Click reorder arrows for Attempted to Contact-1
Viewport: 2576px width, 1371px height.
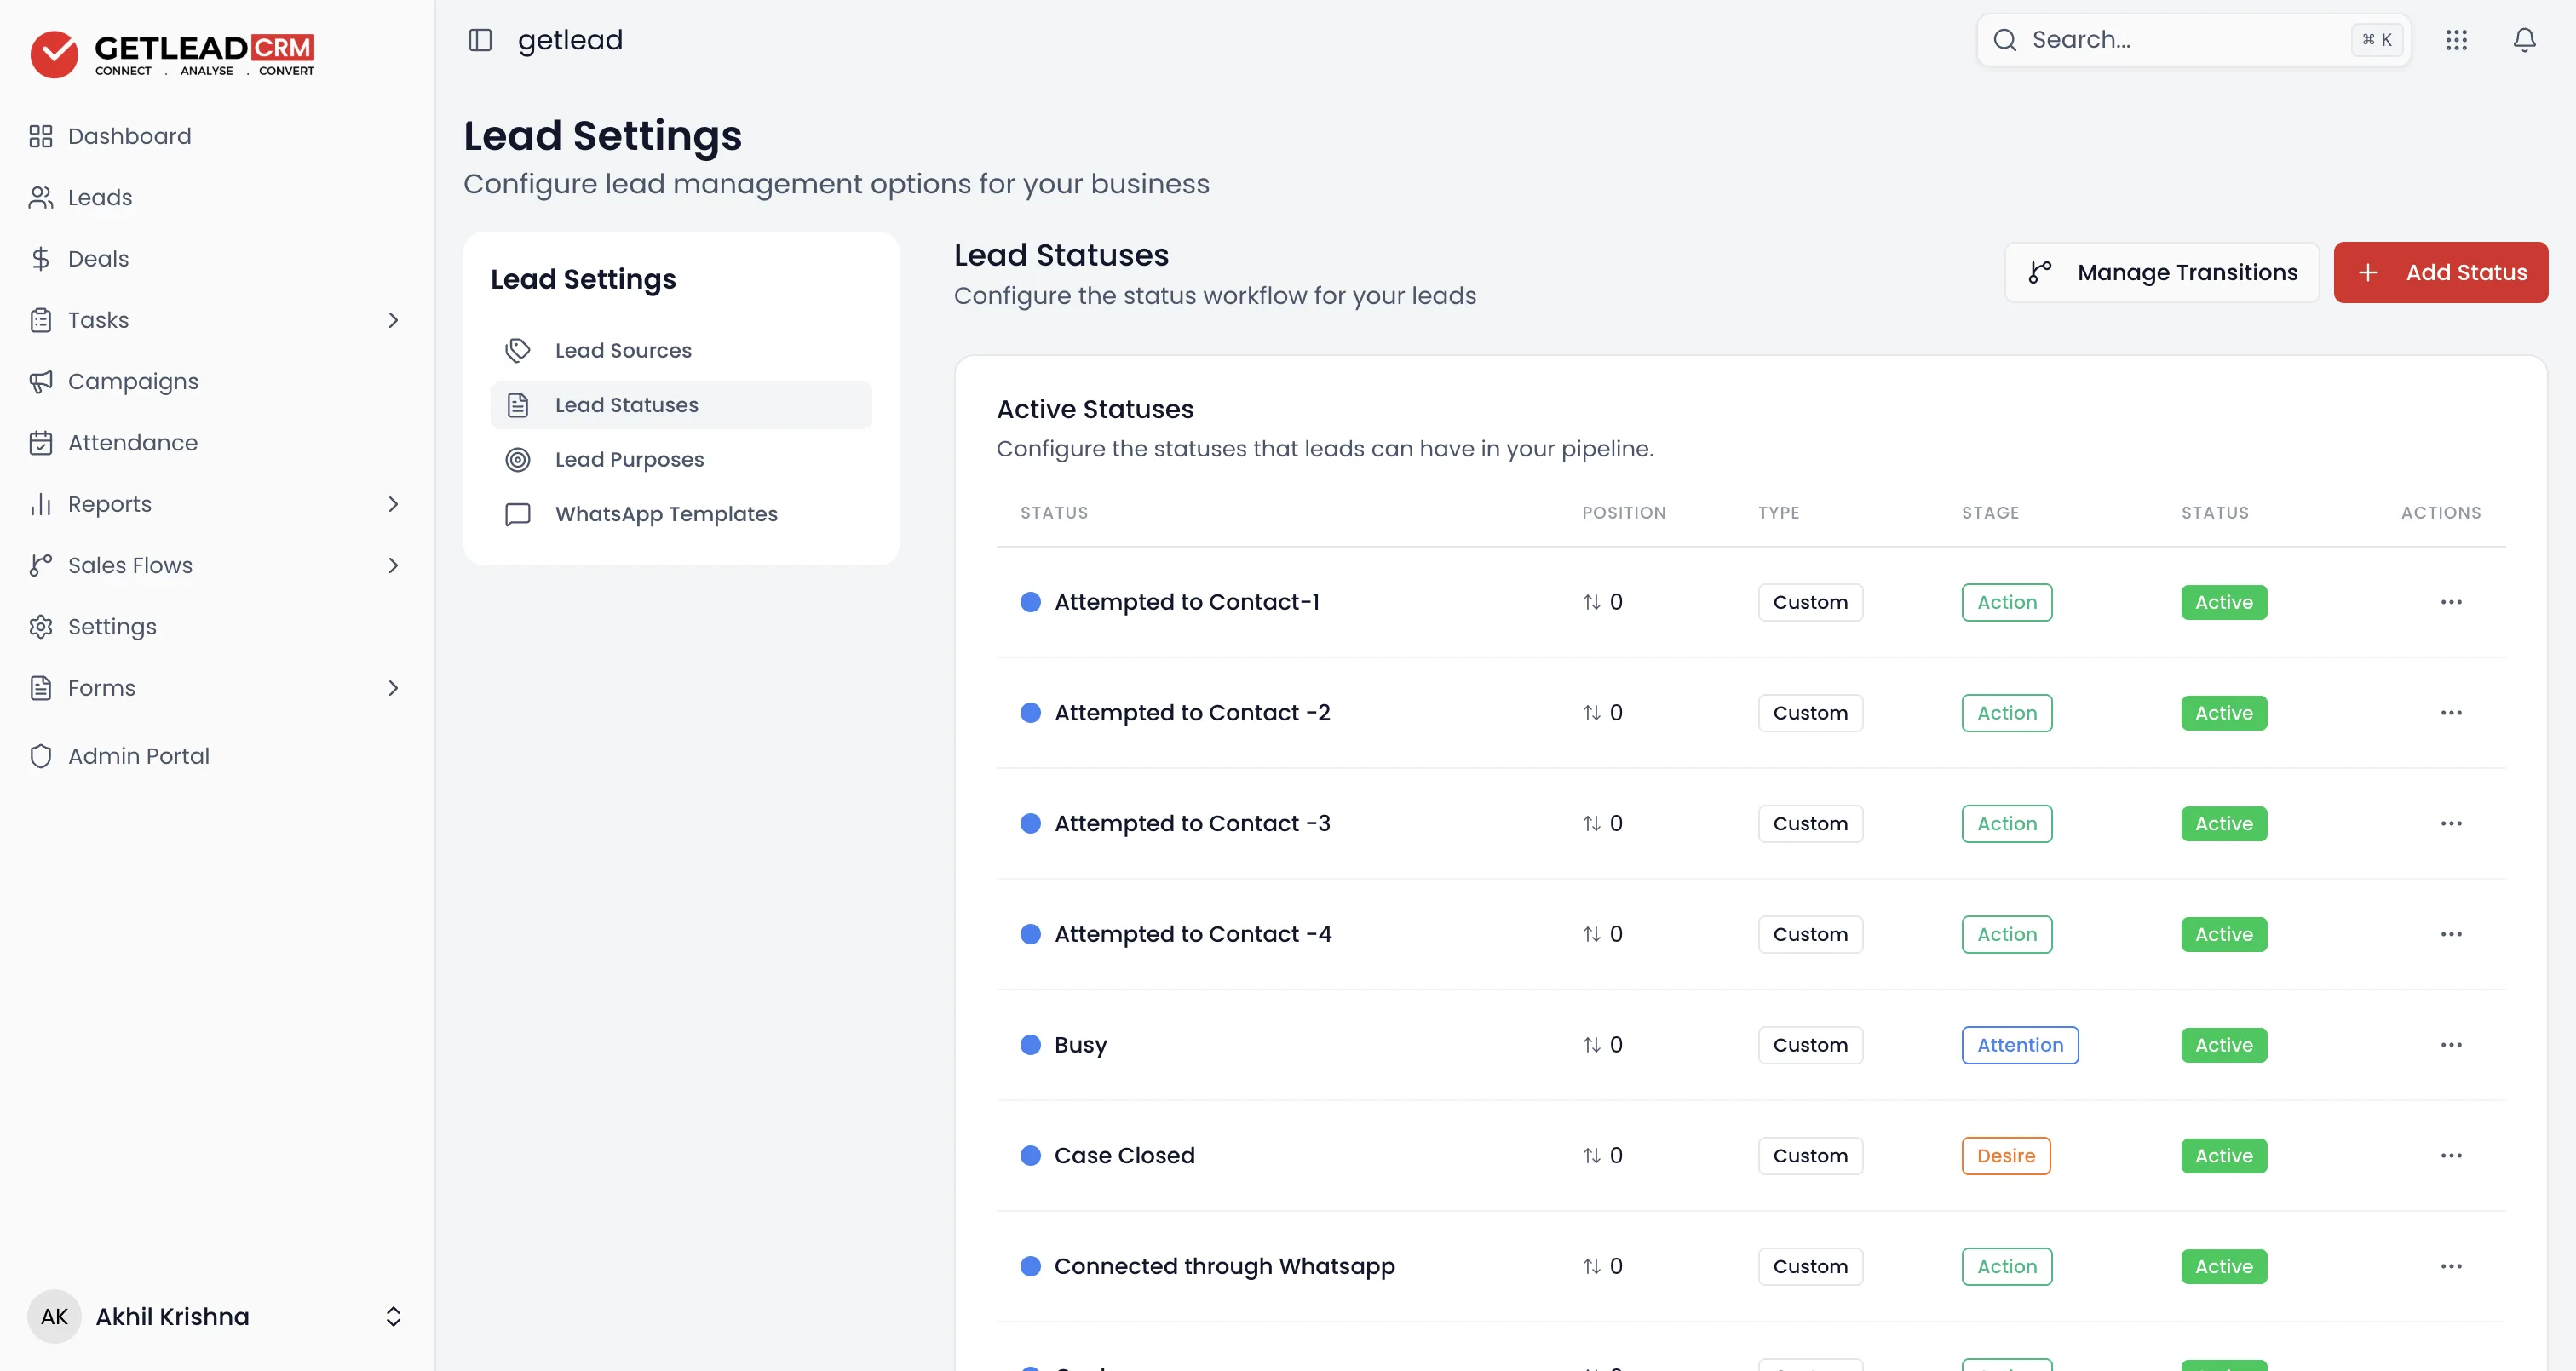point(1592,602)
